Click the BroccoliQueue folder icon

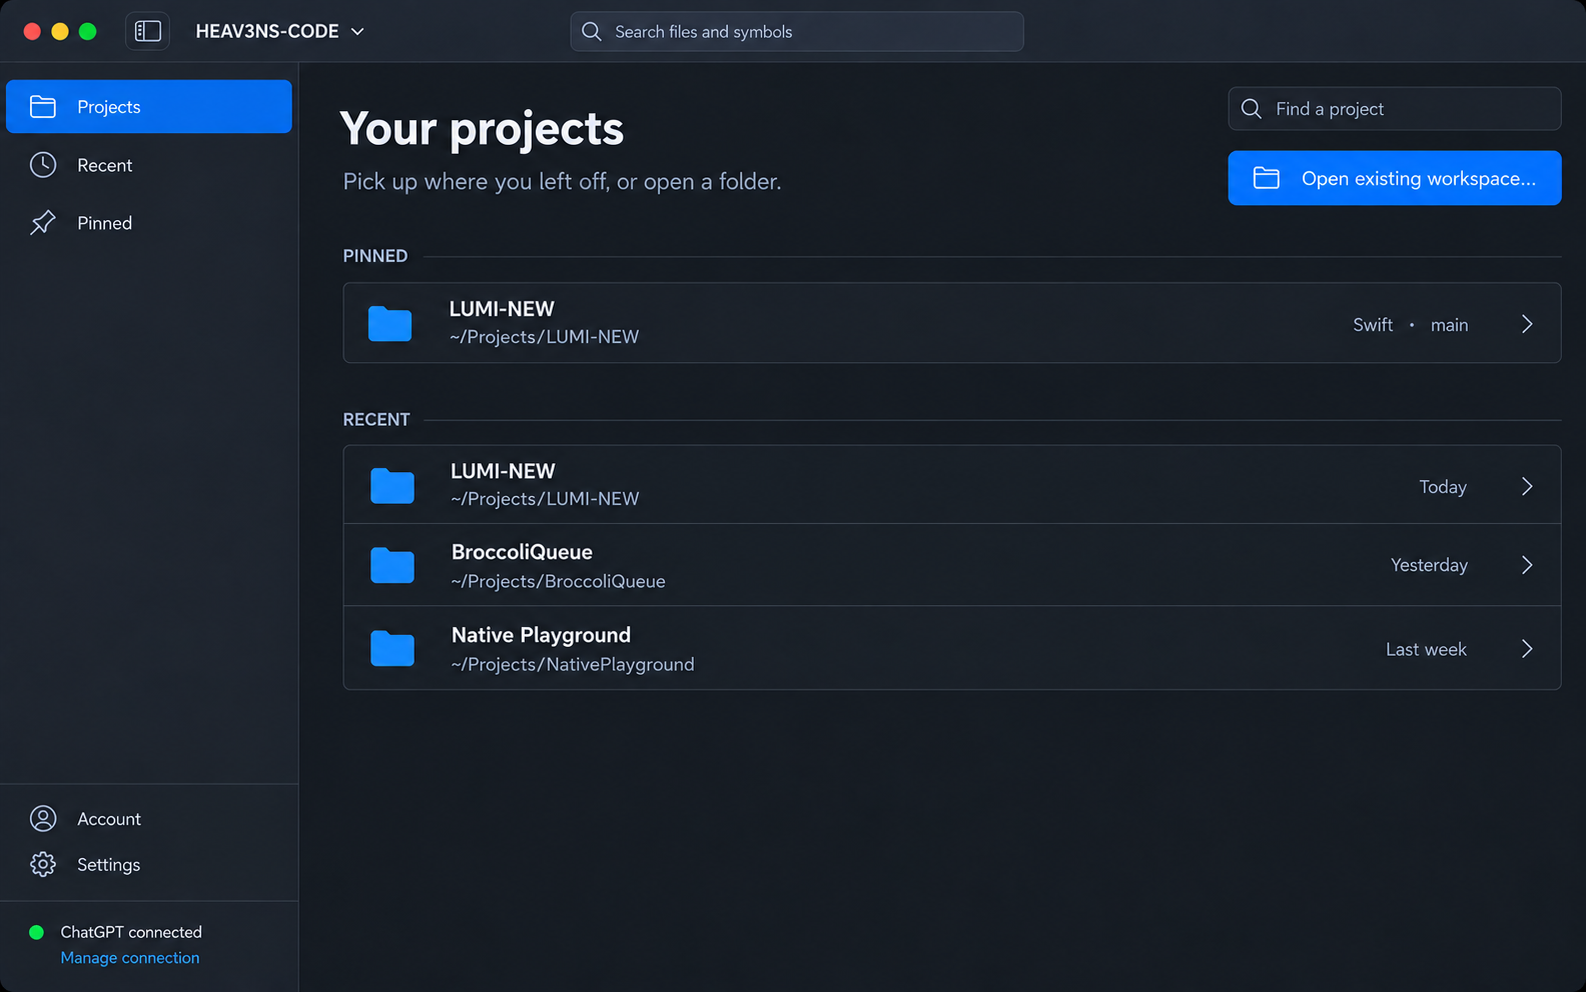tap(392, 565)
